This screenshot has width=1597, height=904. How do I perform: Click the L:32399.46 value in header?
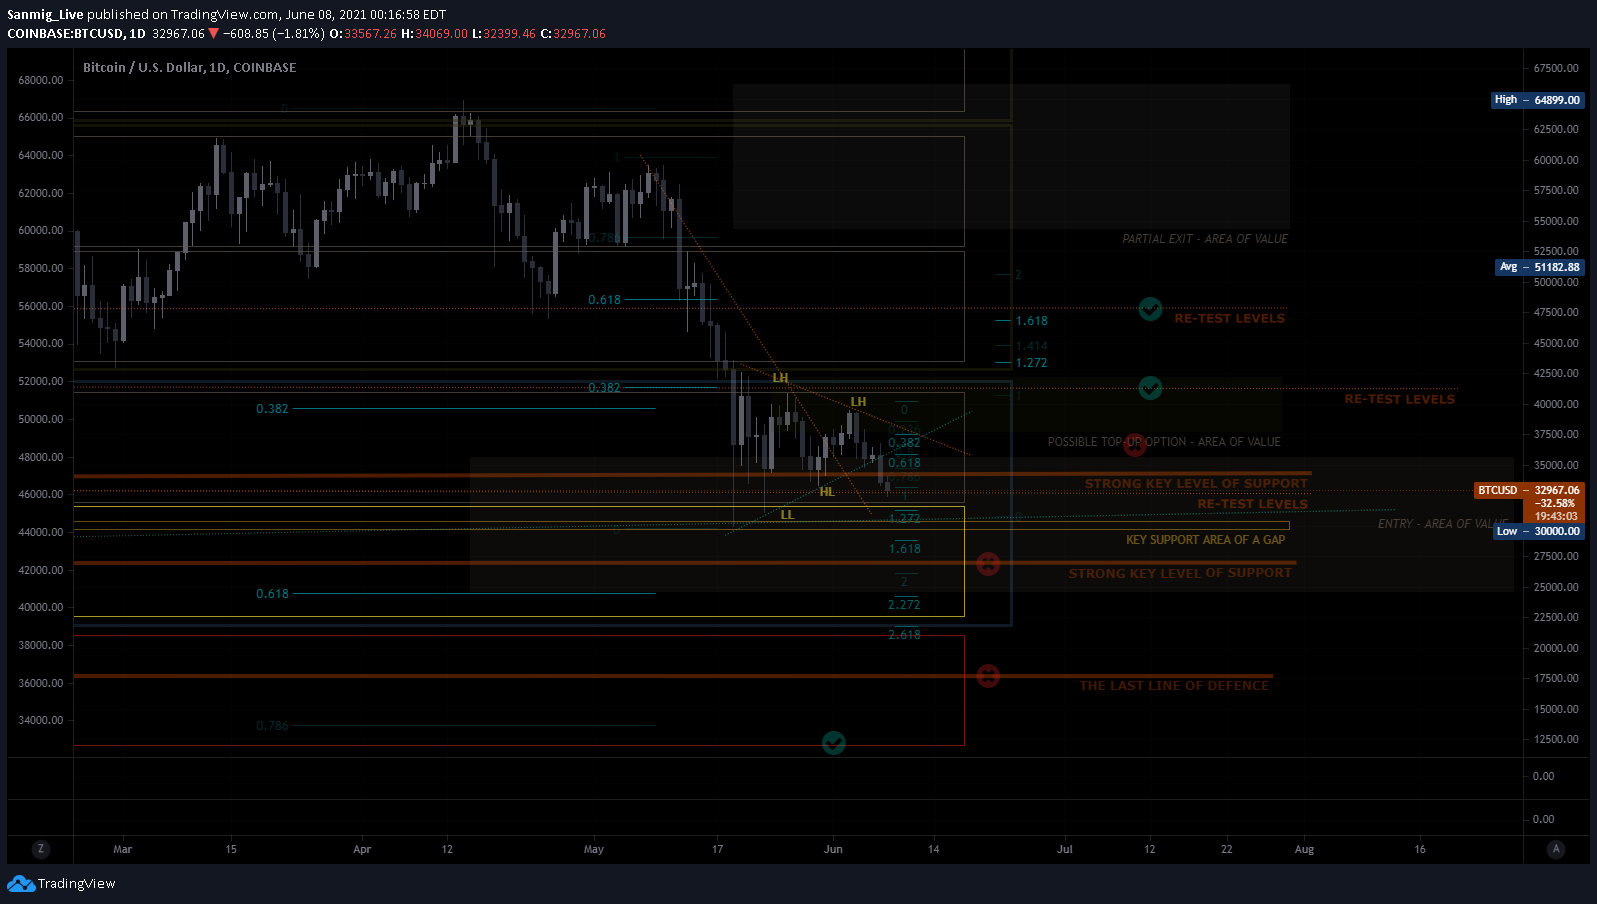[504, 34]
